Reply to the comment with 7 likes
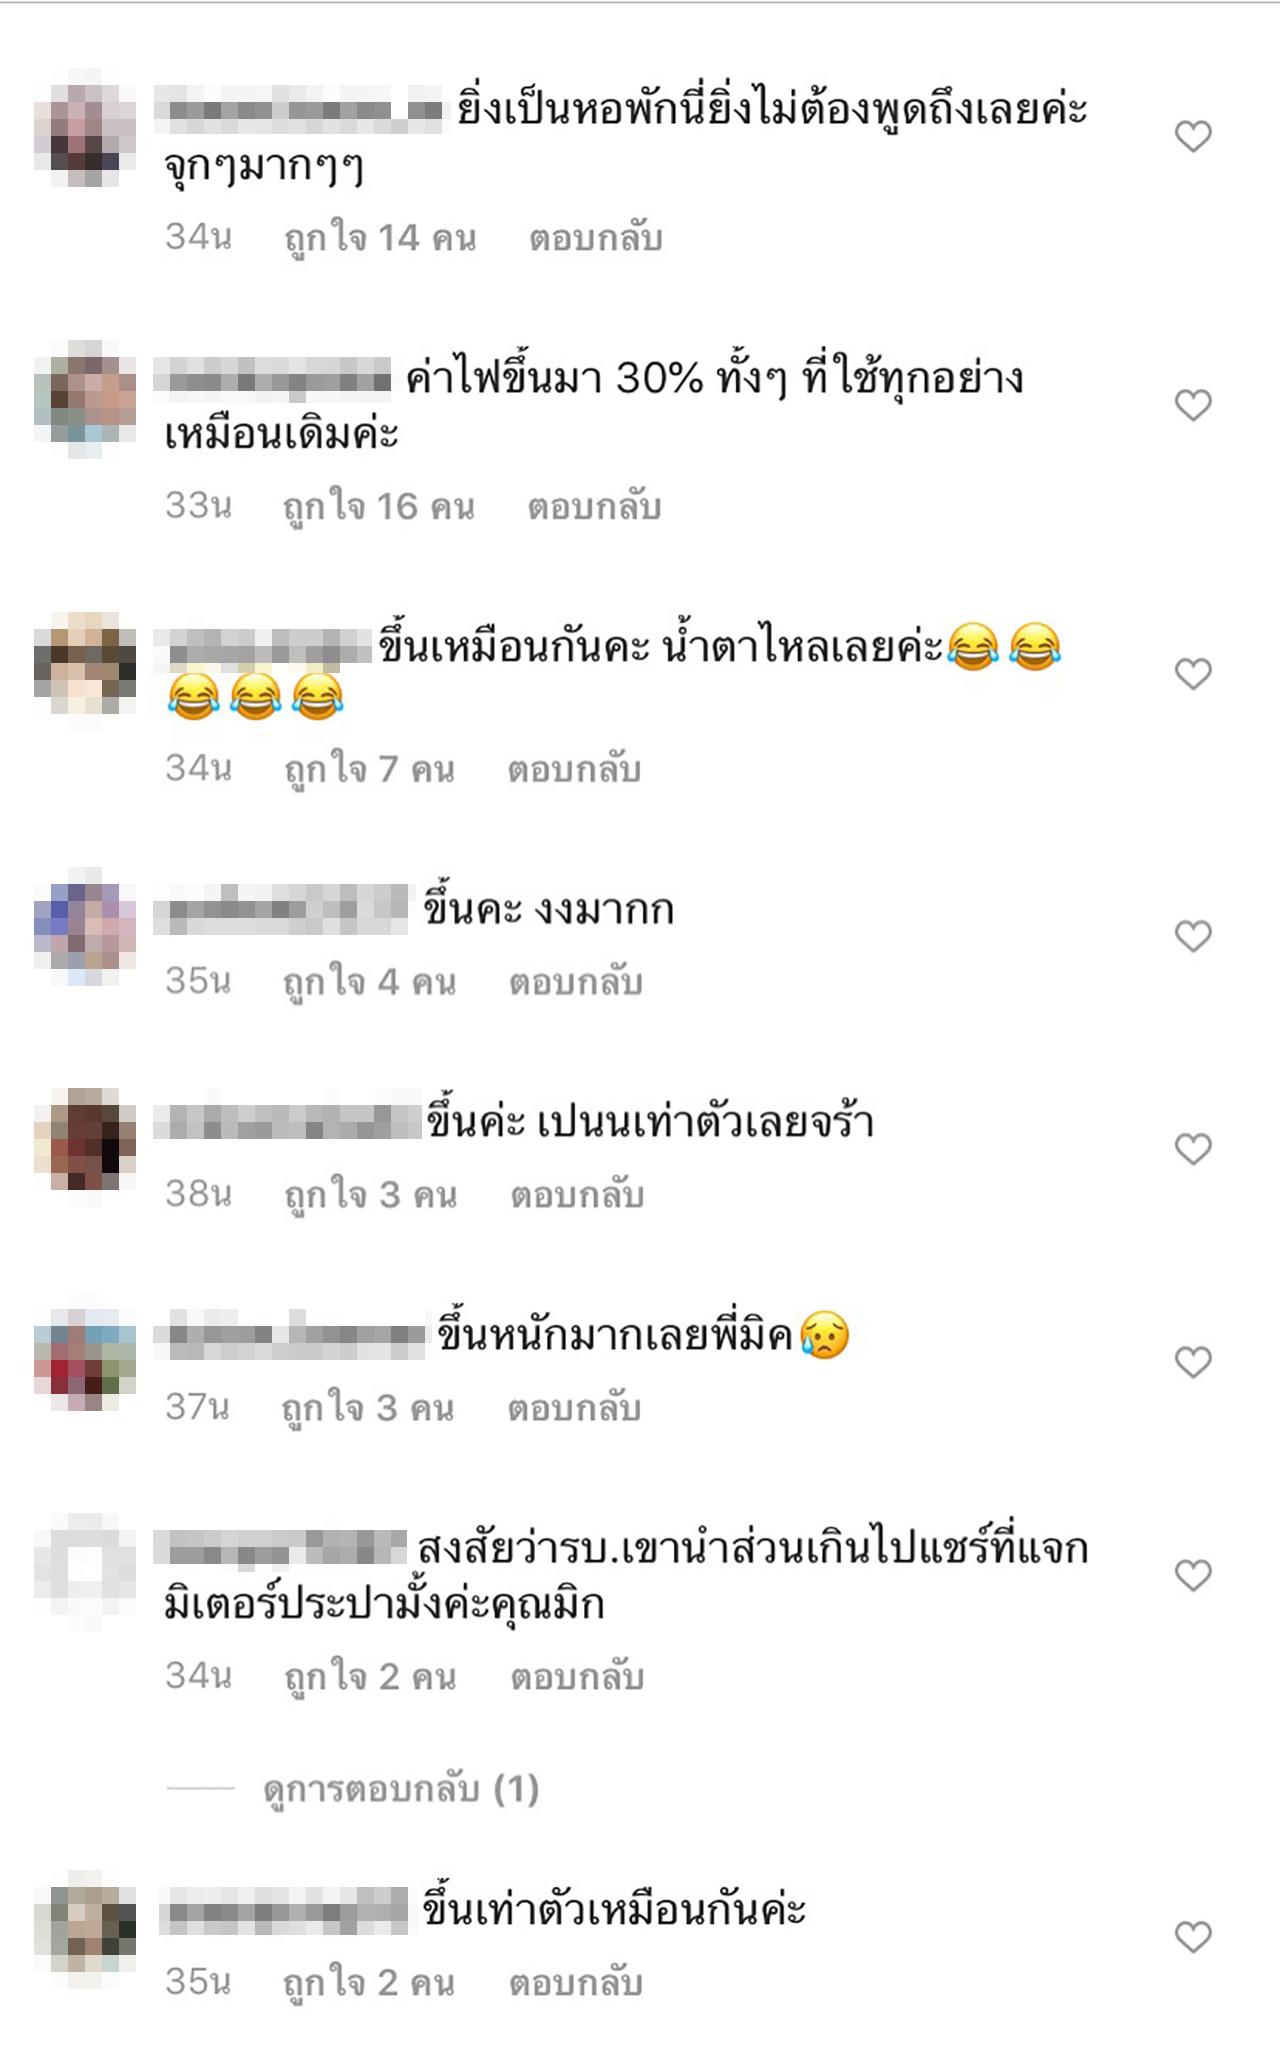The width and height of the screenshot is (1280, 2045). point(574,769)
